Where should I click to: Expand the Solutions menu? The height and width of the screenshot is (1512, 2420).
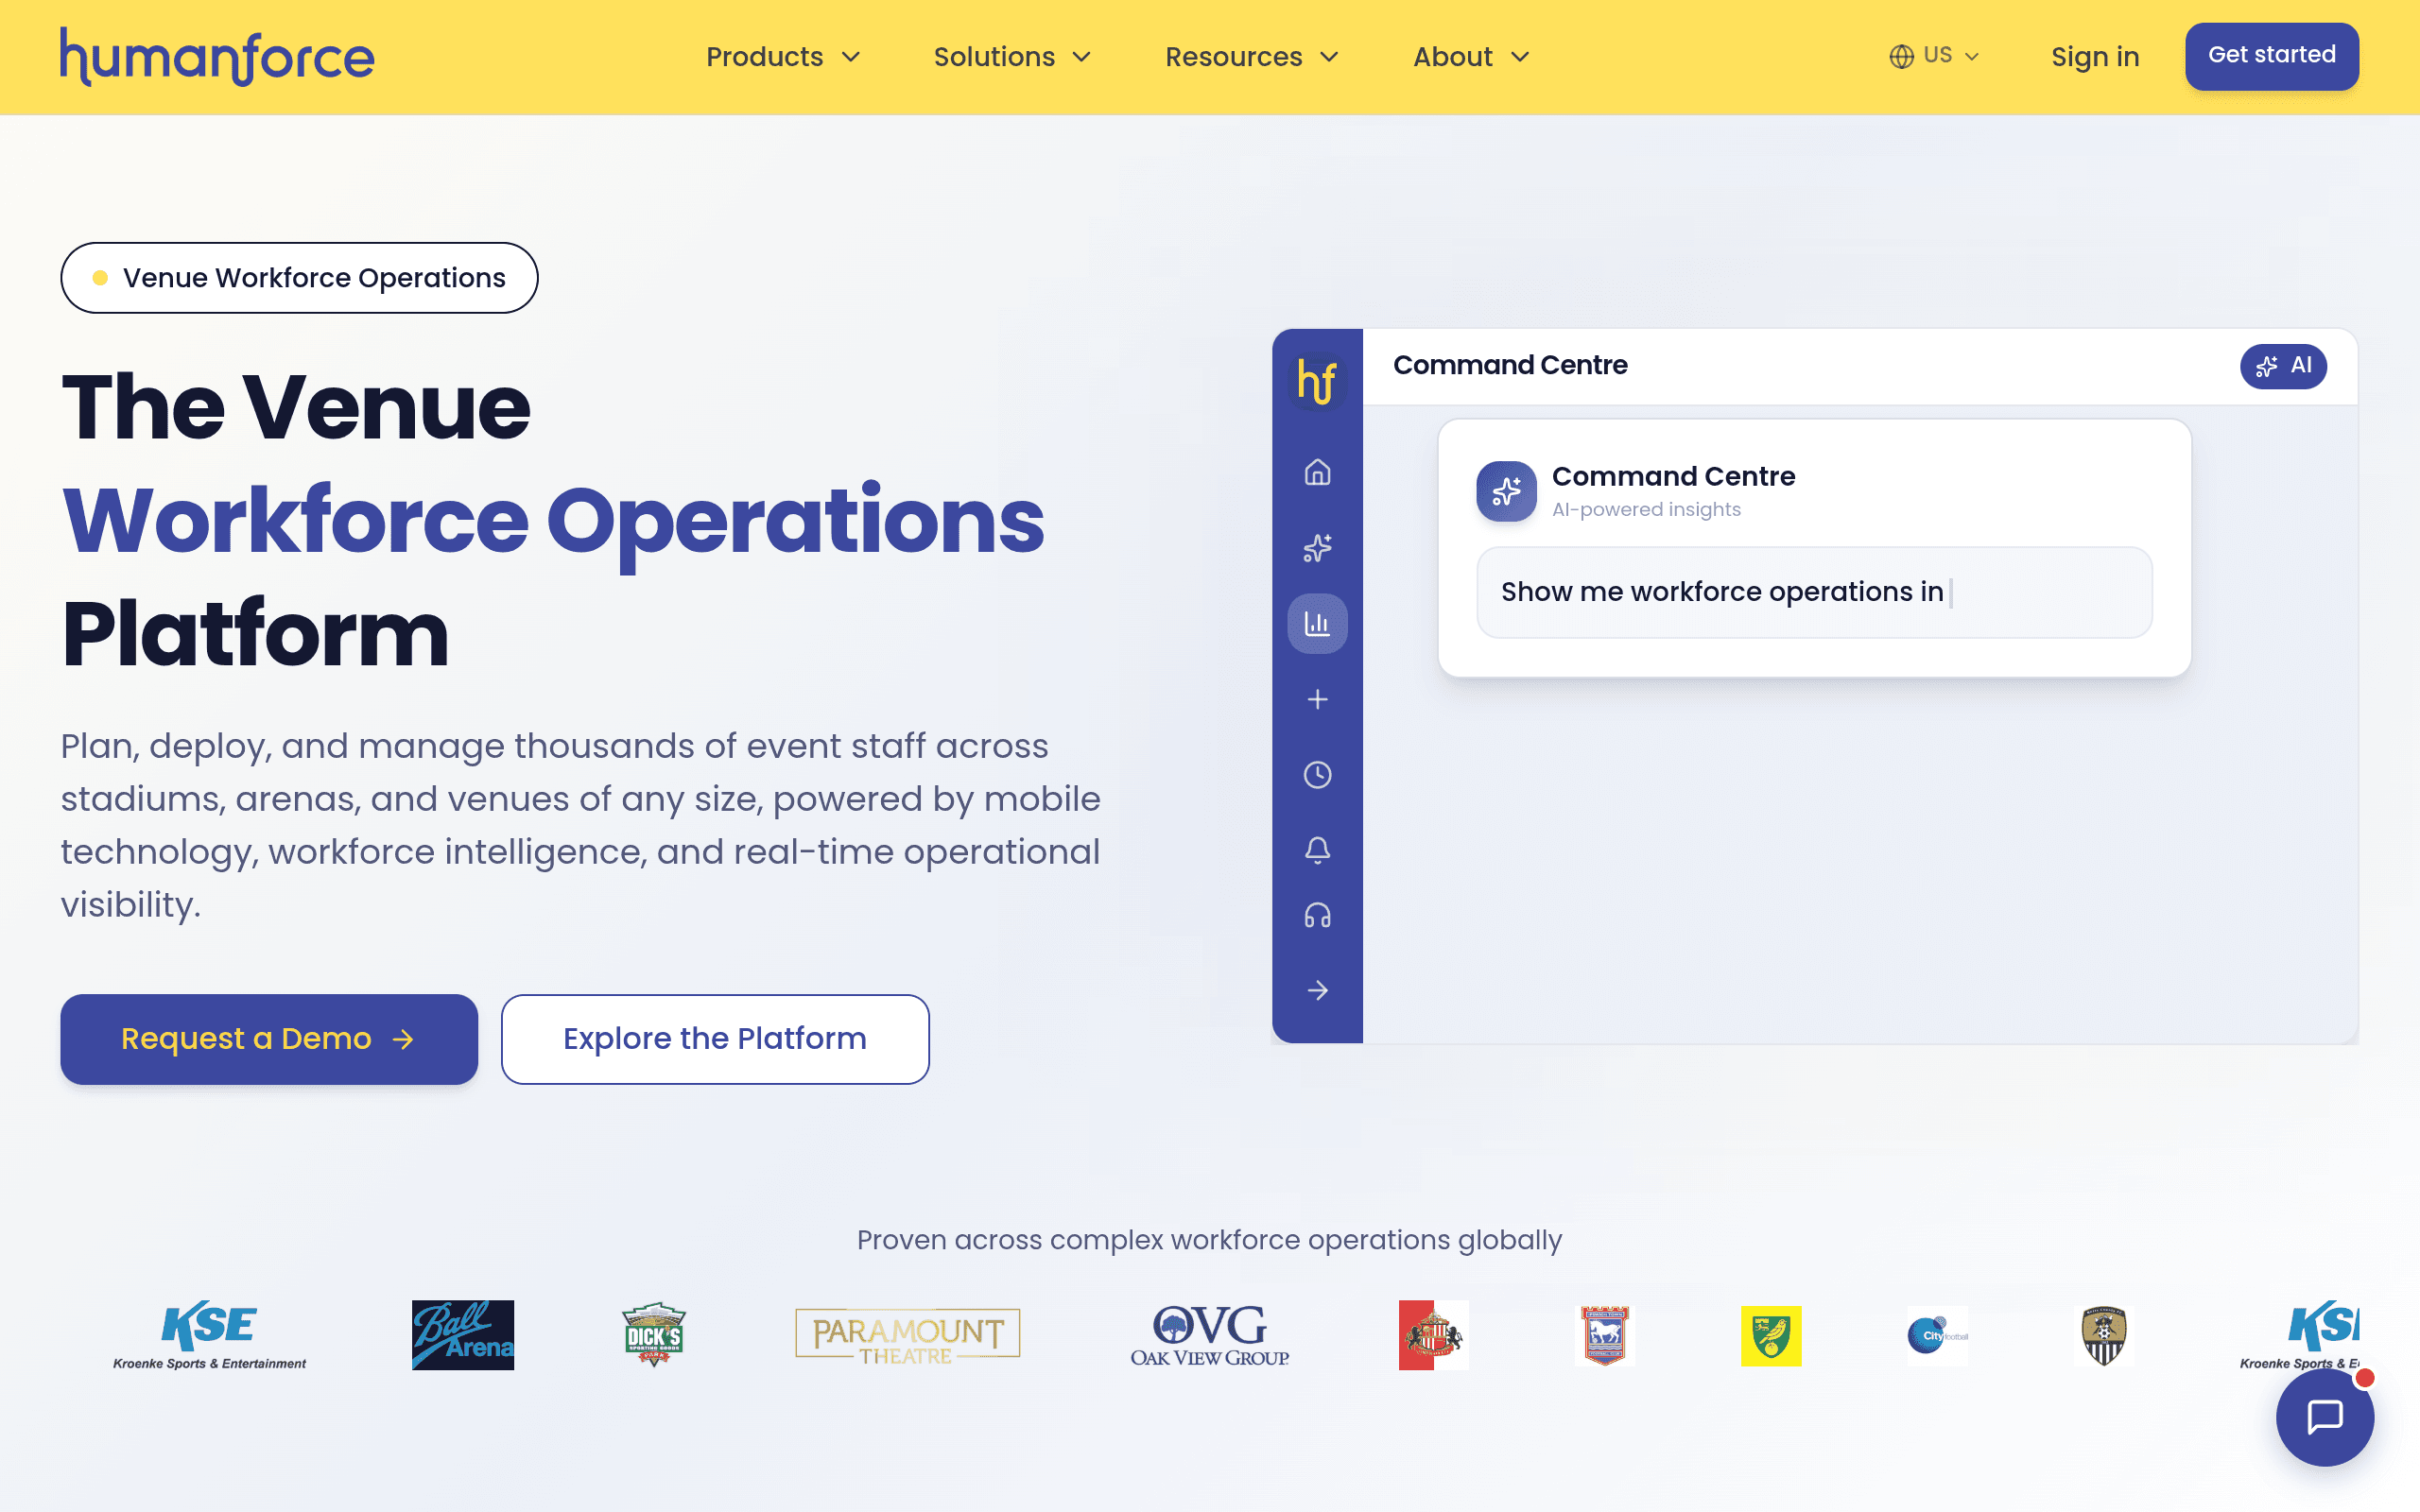coord(1012,57)
